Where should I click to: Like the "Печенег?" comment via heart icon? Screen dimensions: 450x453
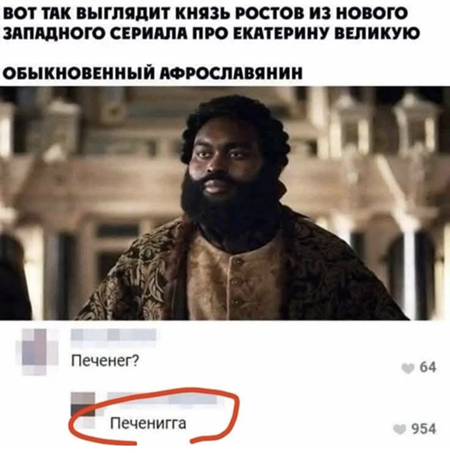point(408,368)
